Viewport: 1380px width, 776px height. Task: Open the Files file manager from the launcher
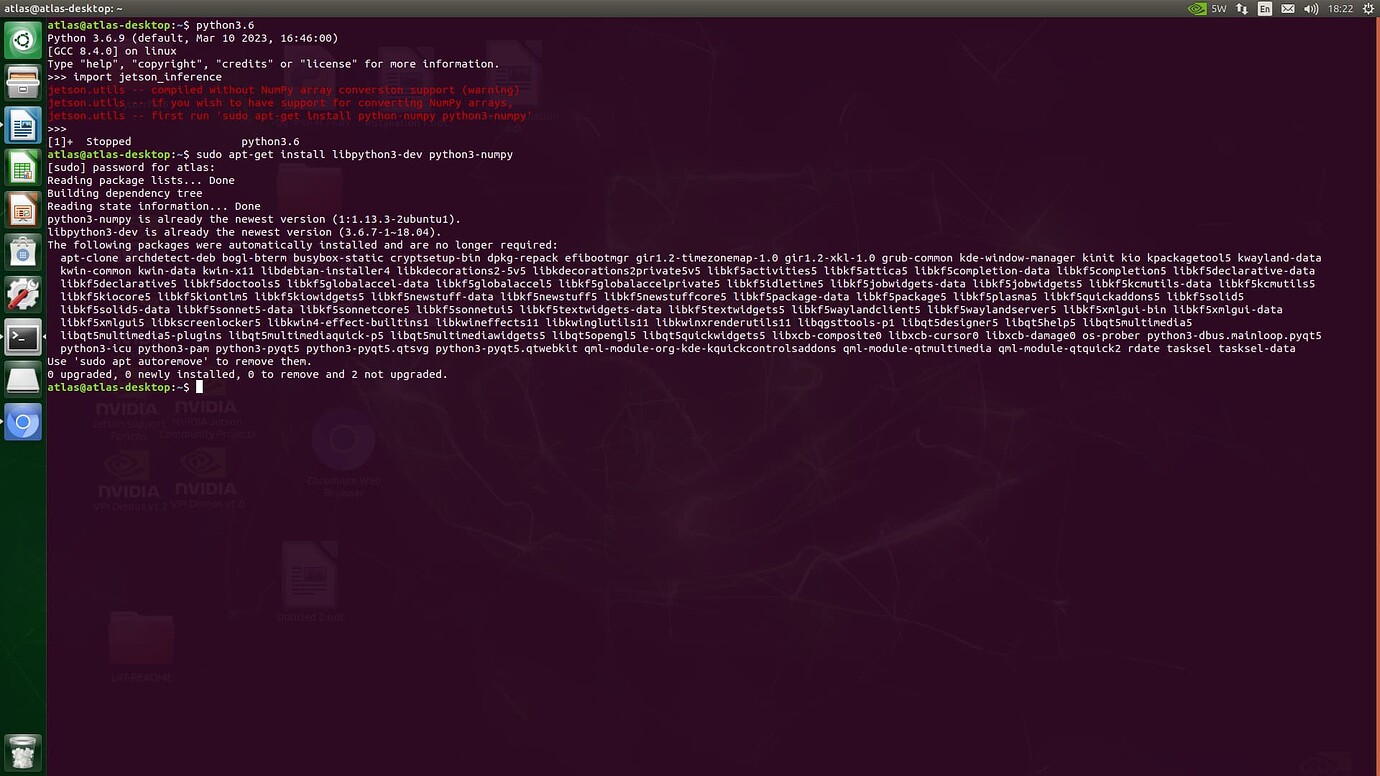coord(22,82)
